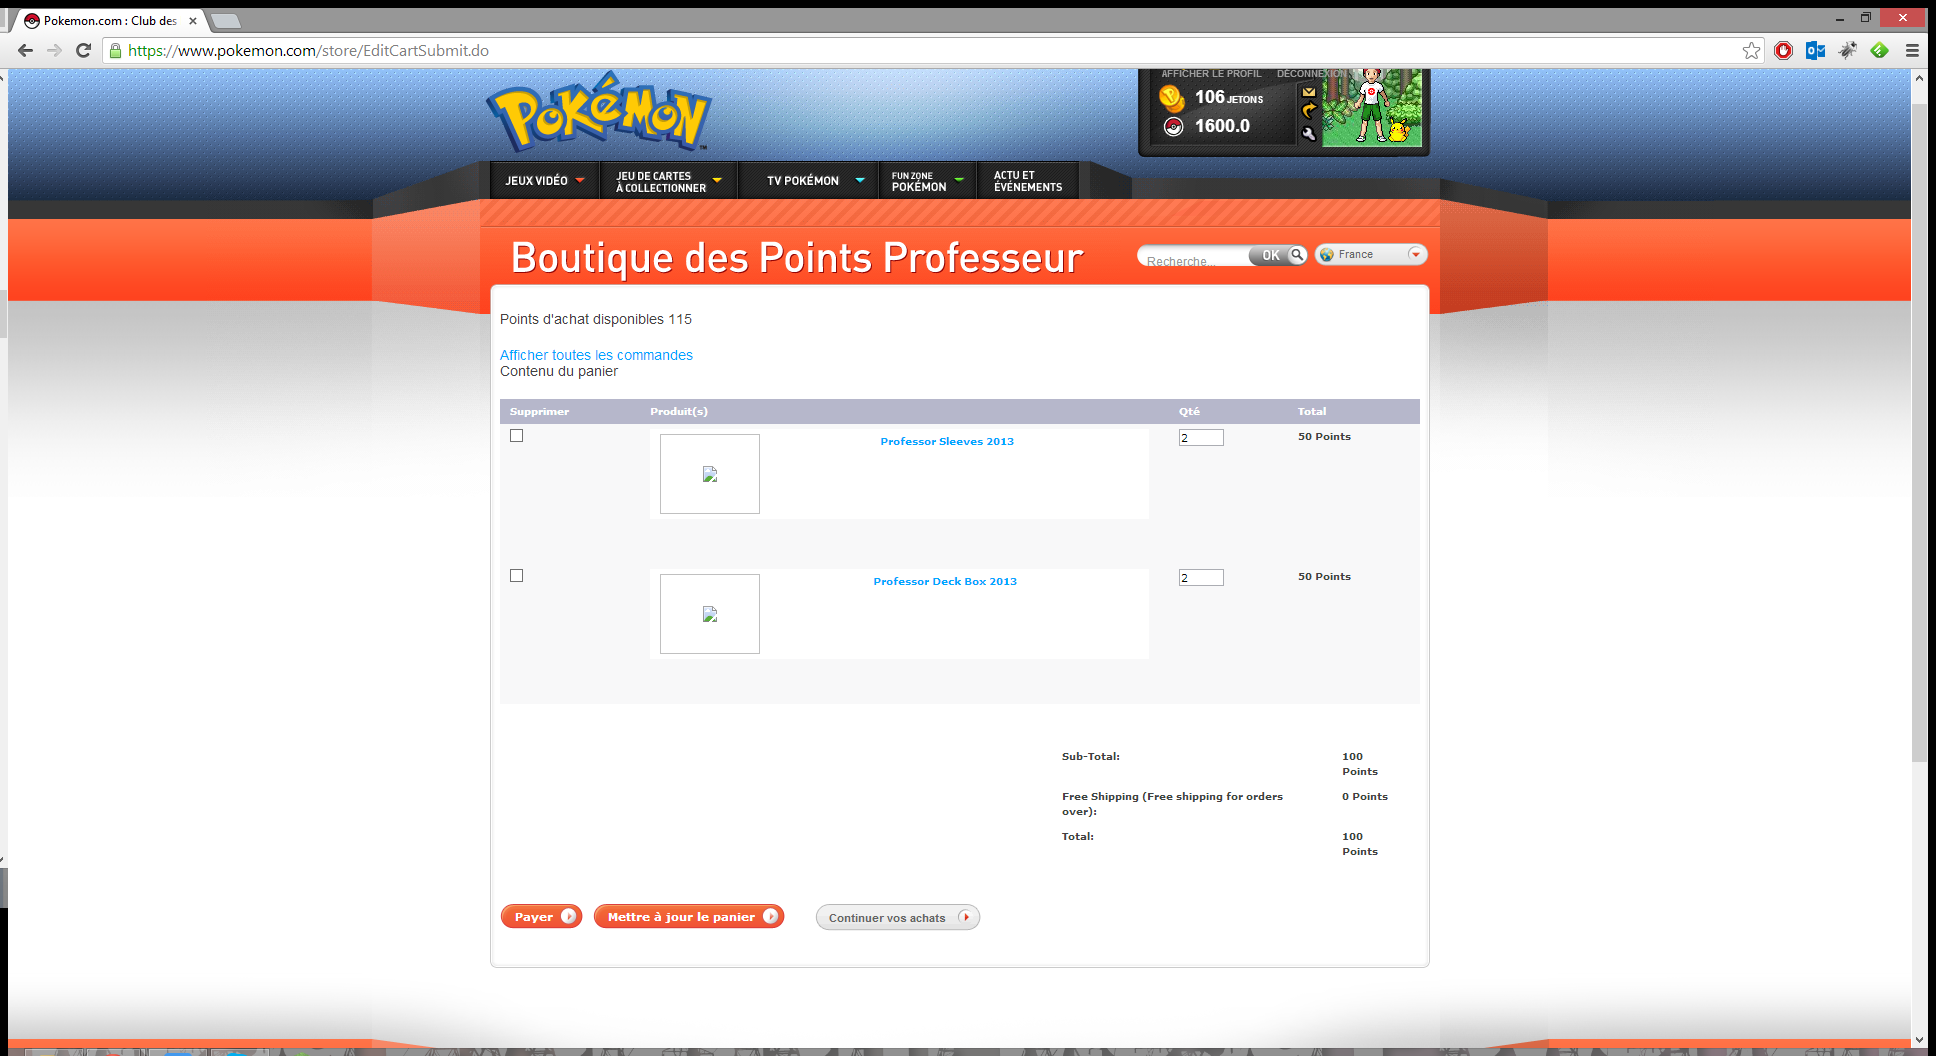
Task: Open the wrench settings icon in profile panel
Action: [x=1309, y=133]
